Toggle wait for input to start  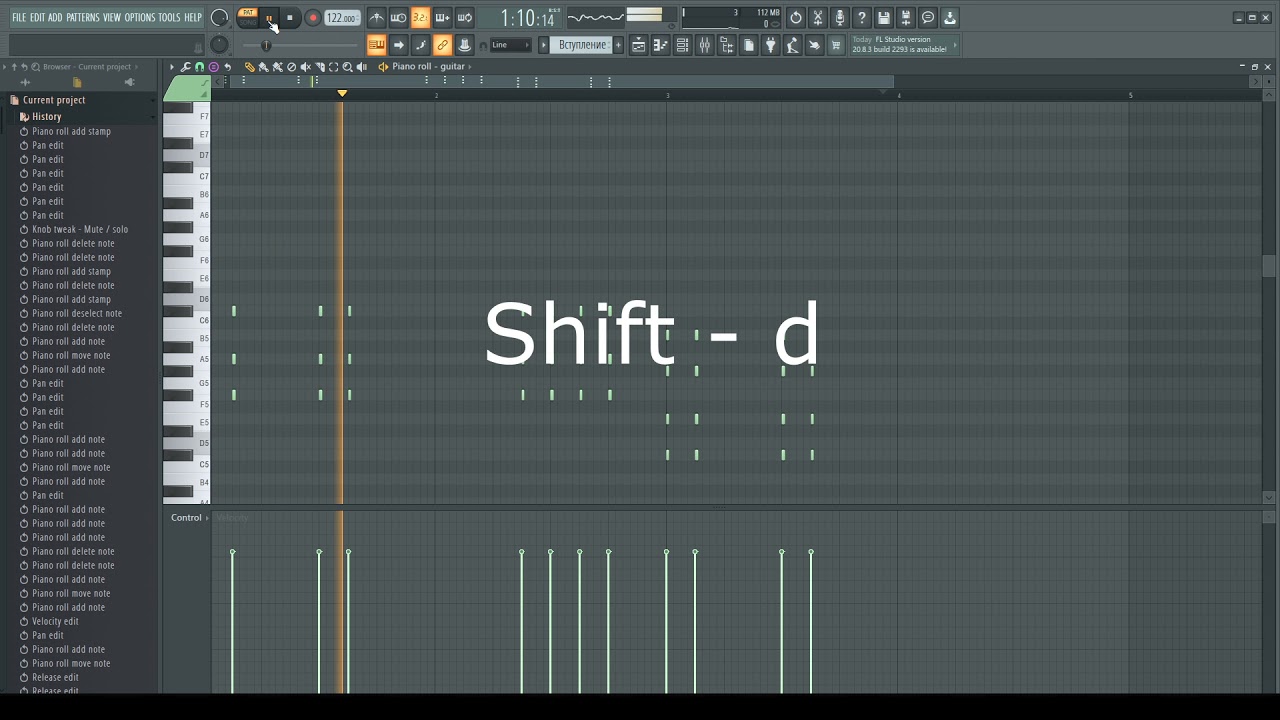pos(398,18)
